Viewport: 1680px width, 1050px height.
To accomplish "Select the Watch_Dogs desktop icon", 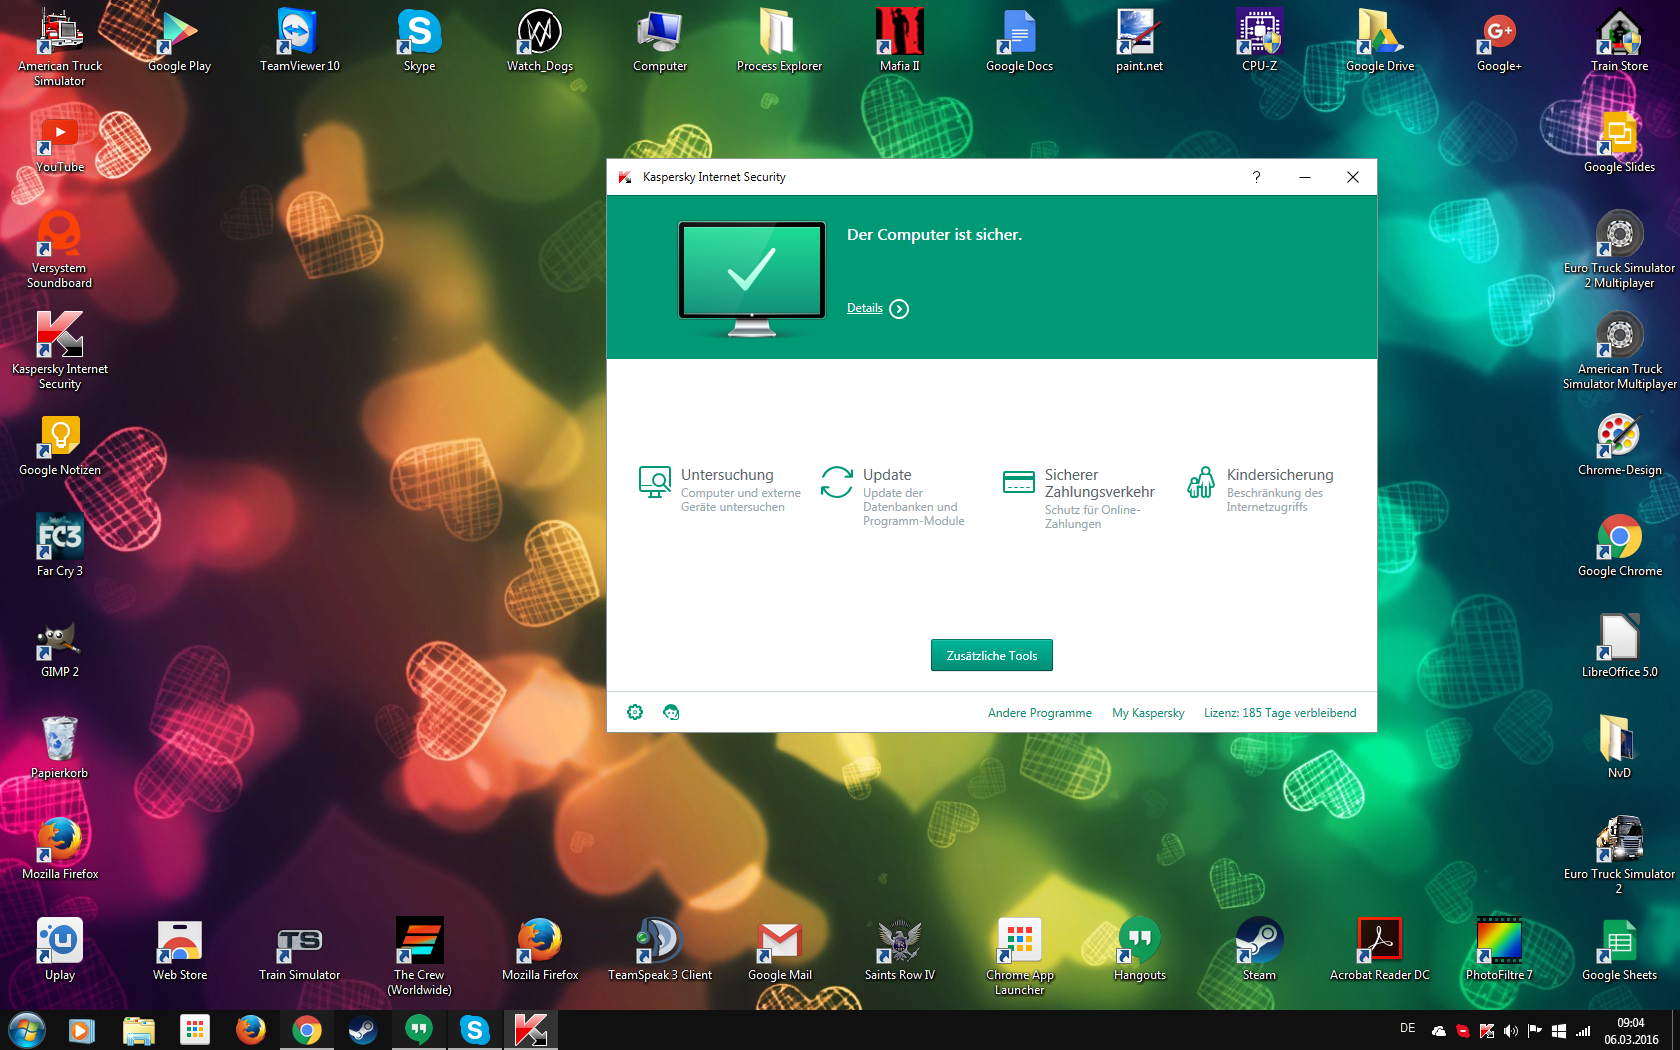I will tap(540, 40).
